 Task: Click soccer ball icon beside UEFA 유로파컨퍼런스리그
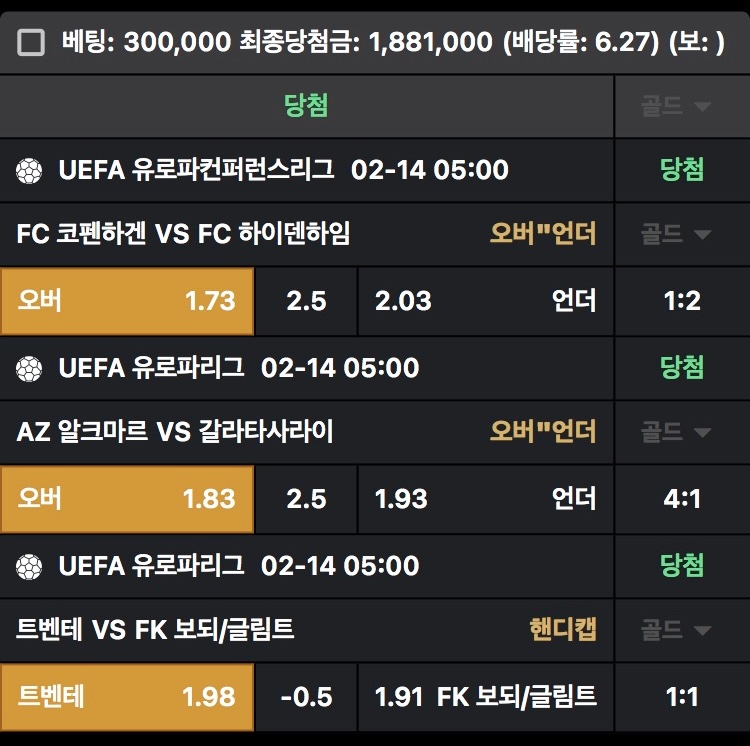(29, 171)
